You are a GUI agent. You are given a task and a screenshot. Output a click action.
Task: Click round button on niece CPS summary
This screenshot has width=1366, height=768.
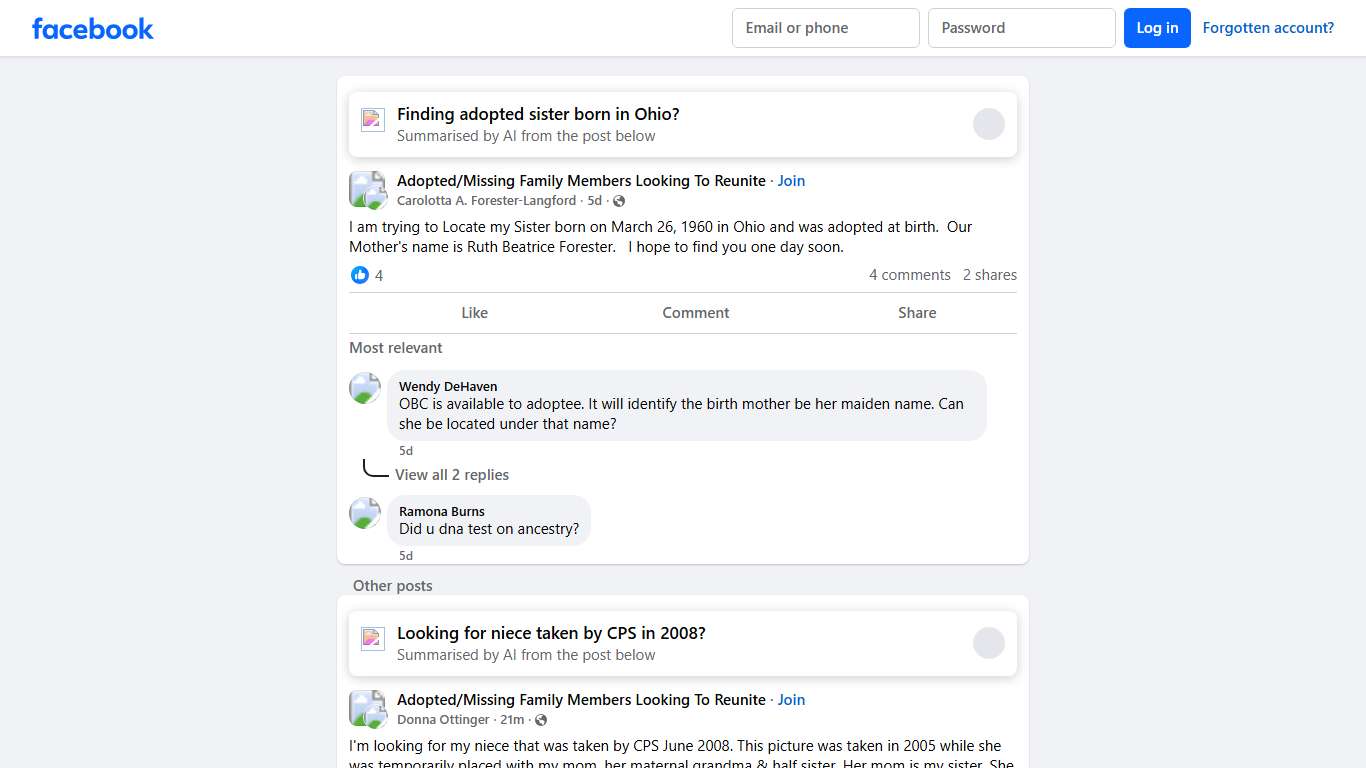point(988,643)
